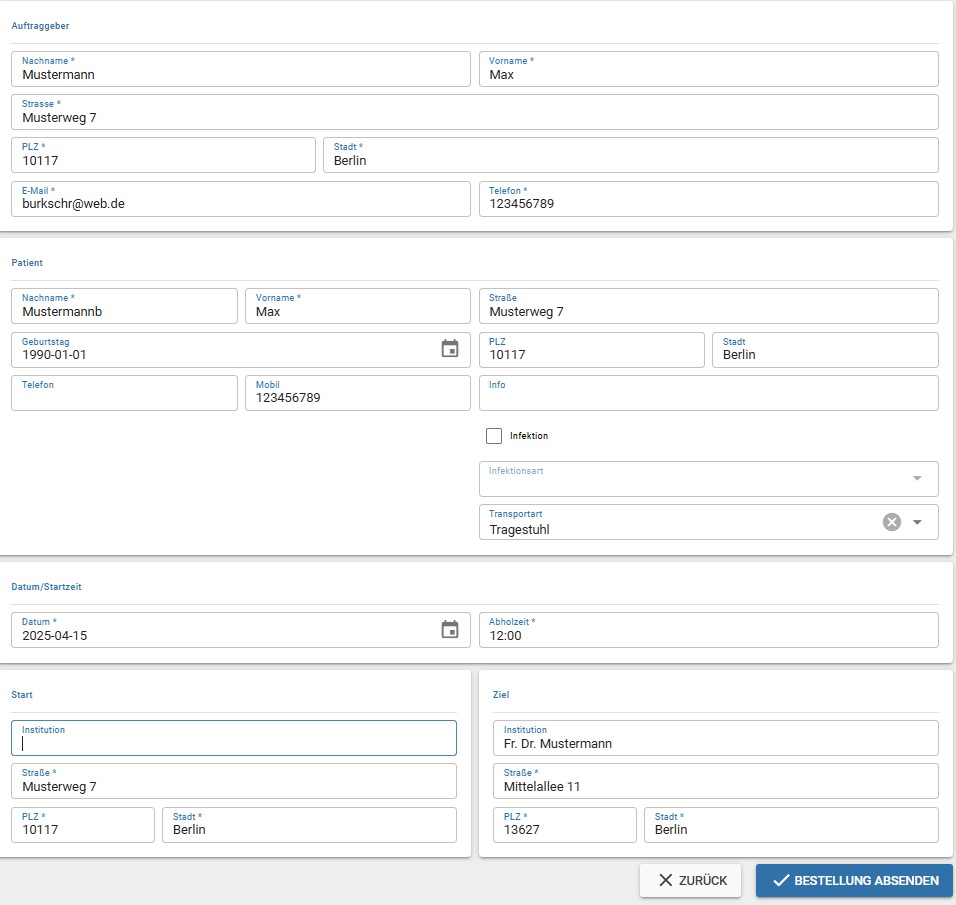Image resolution: width=956 pixels, height=905 pixels.
Task: Edit the Patient PLZ field
Action: (591, 350)
